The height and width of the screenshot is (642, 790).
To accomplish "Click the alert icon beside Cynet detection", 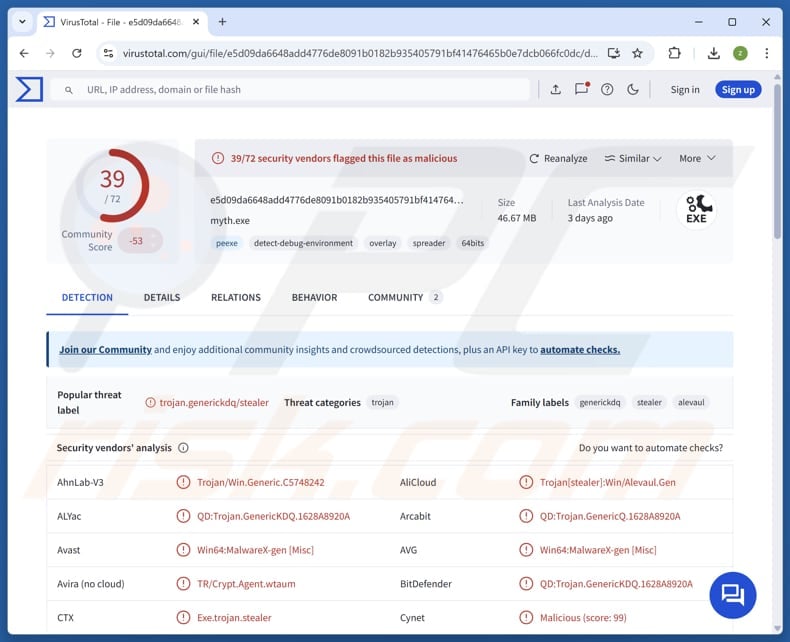I will [526, 617].
